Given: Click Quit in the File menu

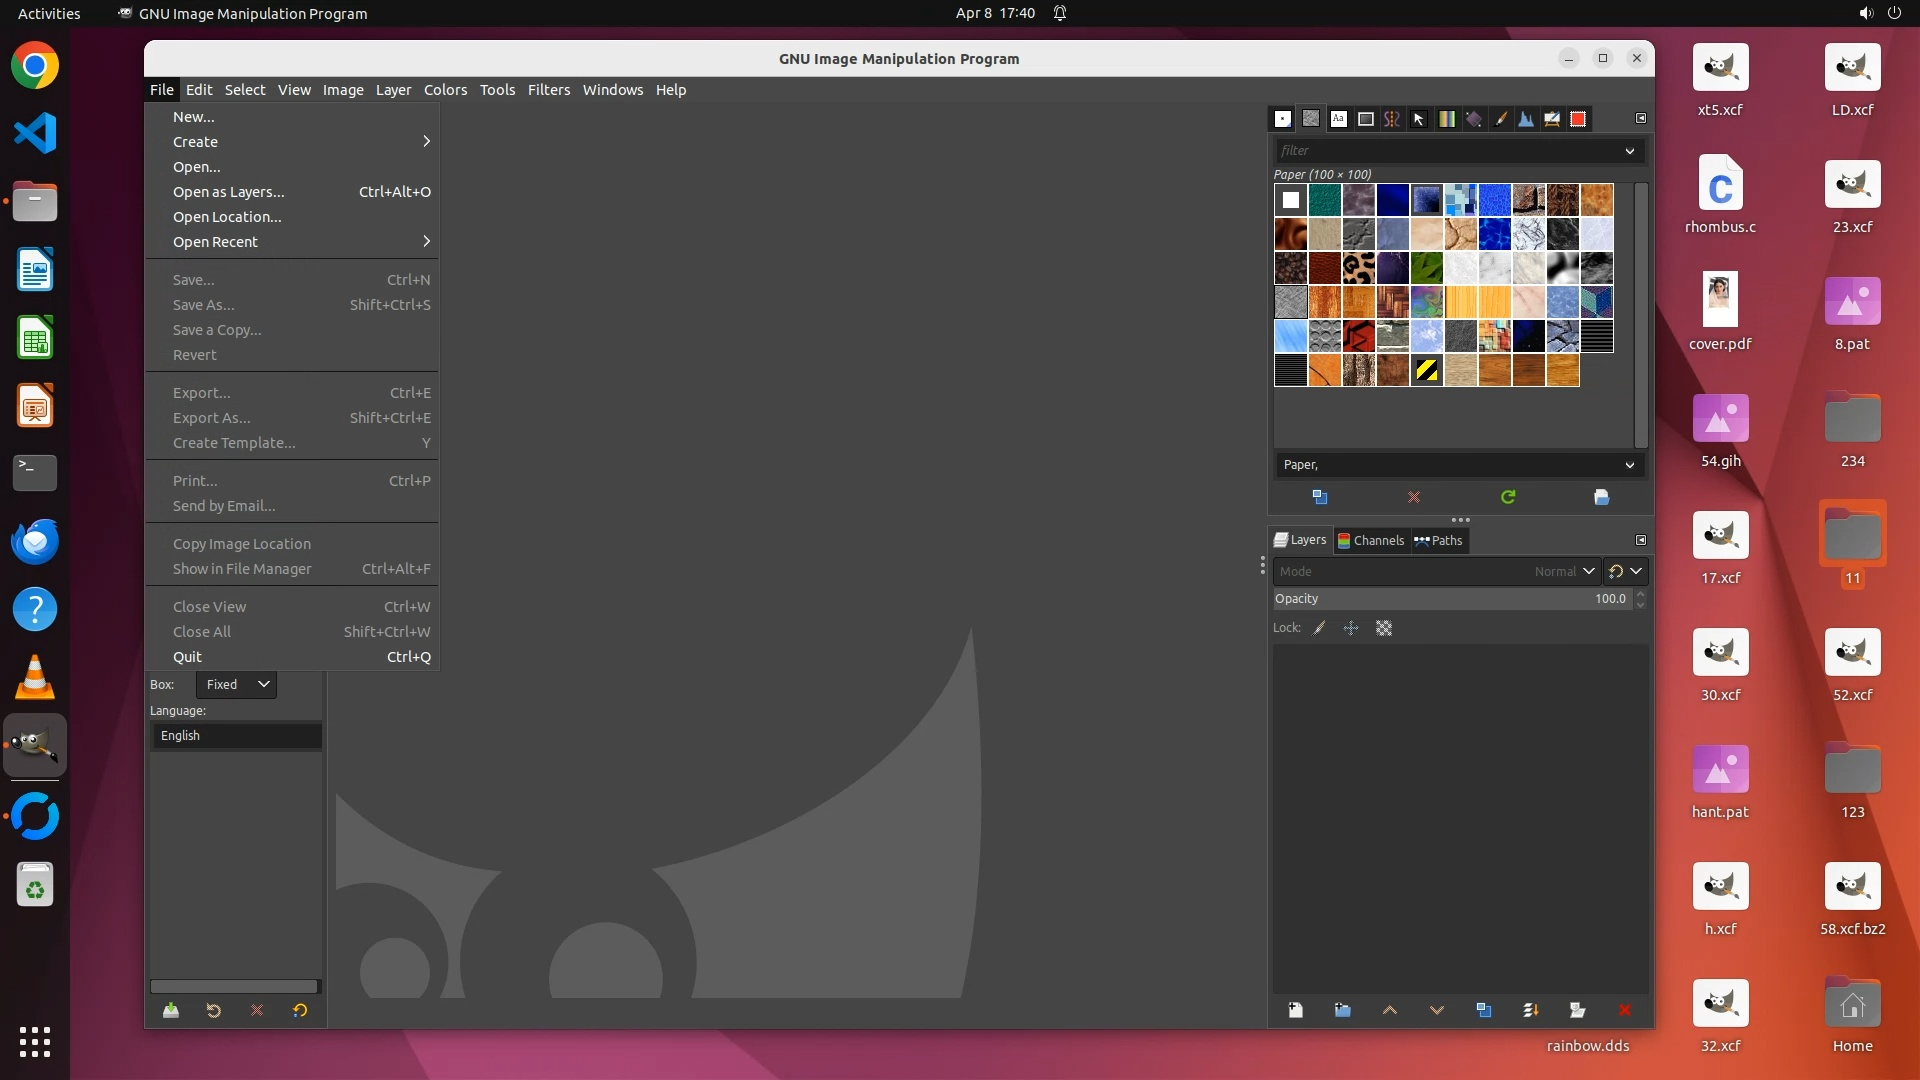Looking at the screenshot, I should pos(187,657).
